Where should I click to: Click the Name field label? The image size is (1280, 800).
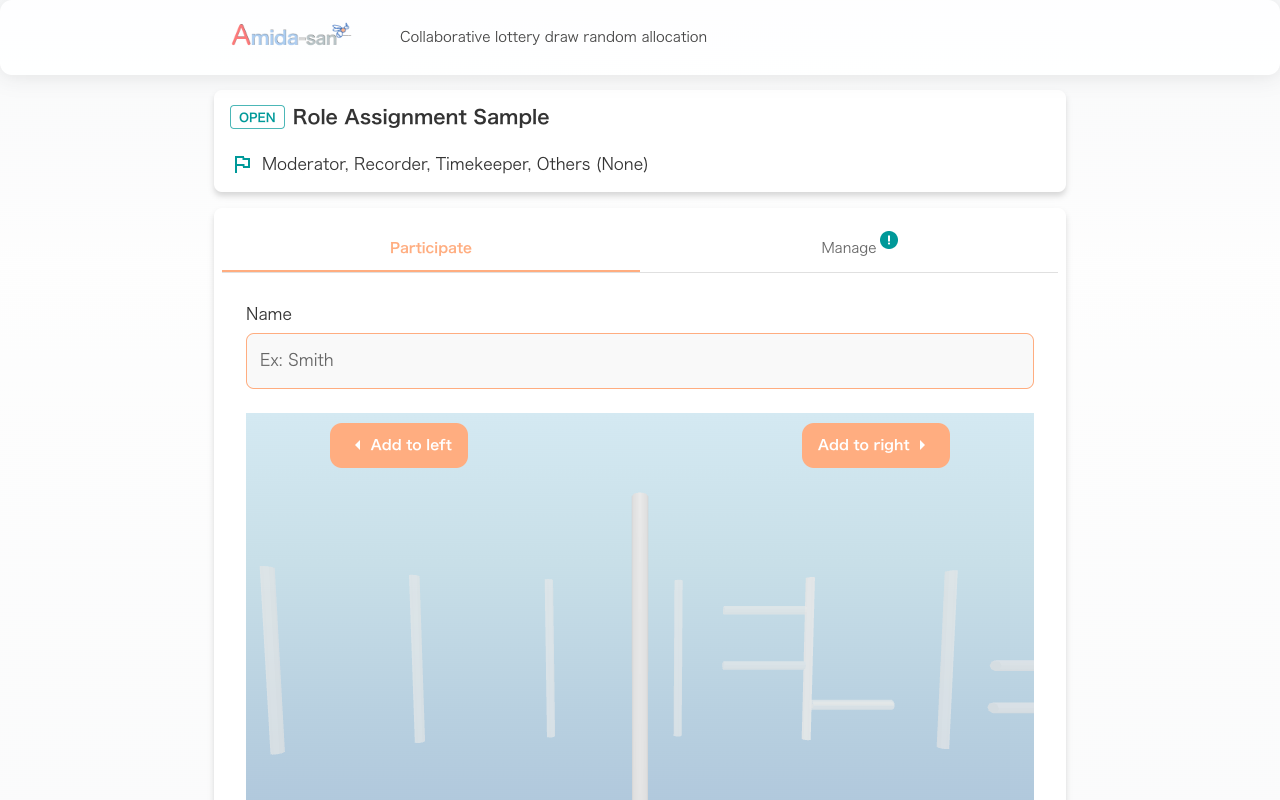[x=269, y=314]
